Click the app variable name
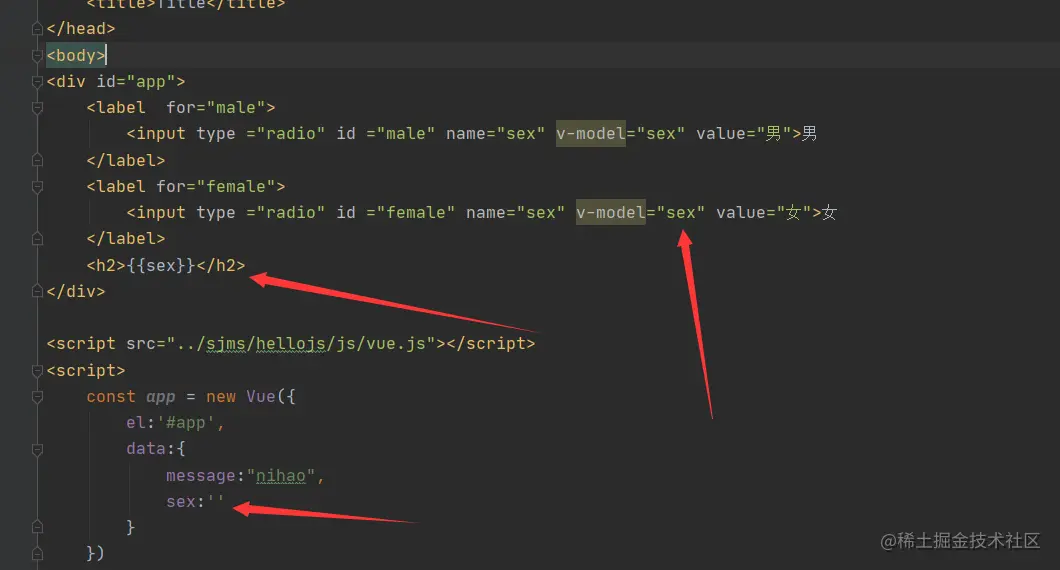1060x570 pixels. [x=161, y=398]
